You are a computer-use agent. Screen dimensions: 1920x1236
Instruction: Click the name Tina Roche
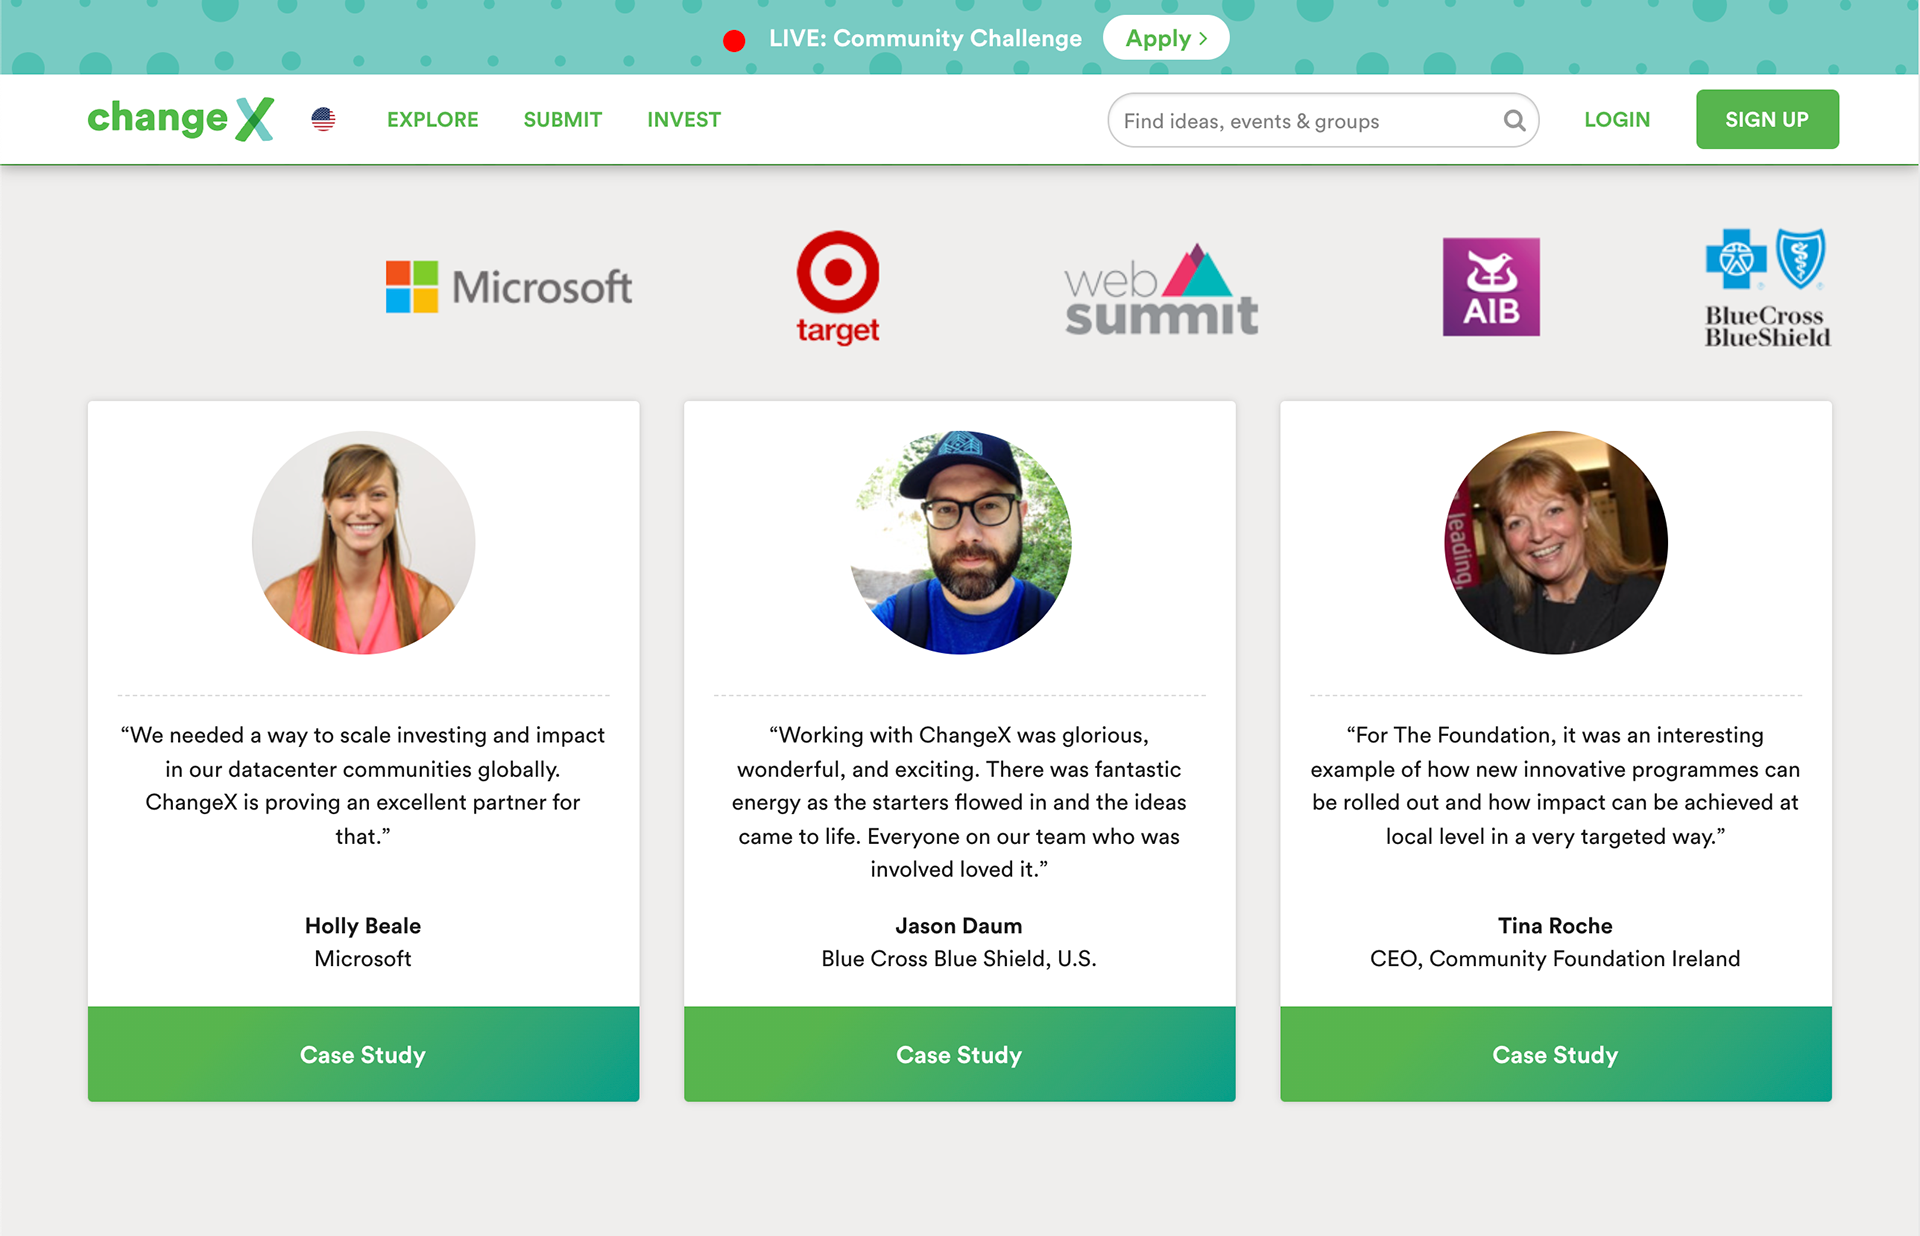pos(1555,926)
